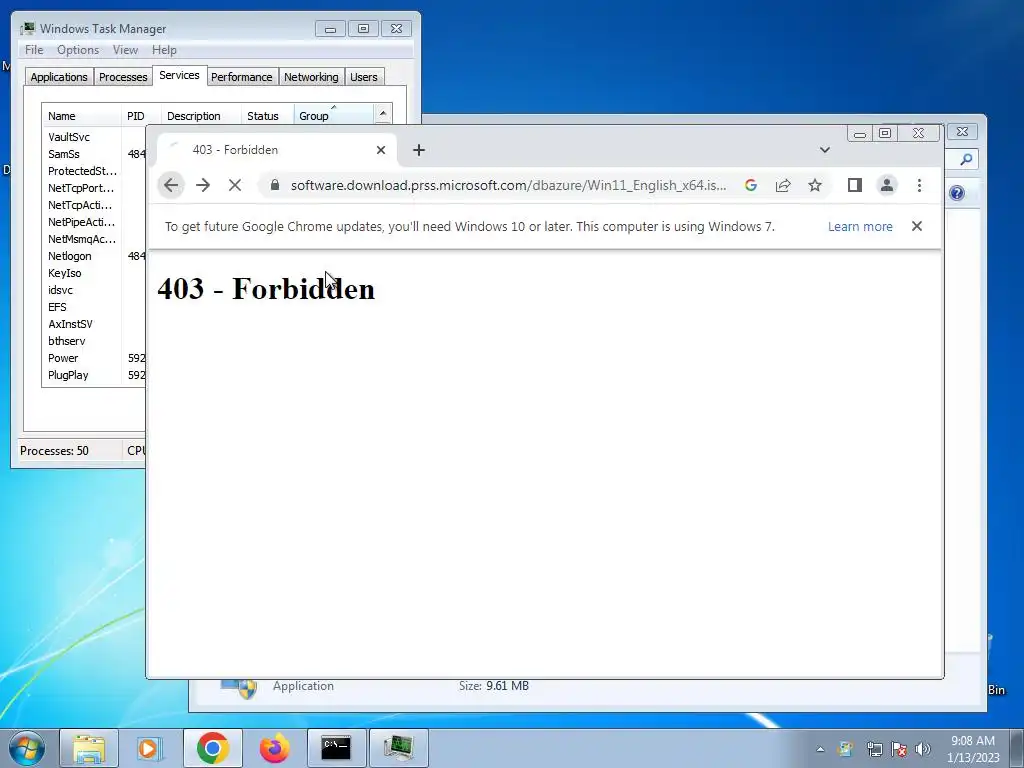This screenshot has width=1024, height=768.
Task: Switch to the Users tab
Action: (x=364, y=77)
